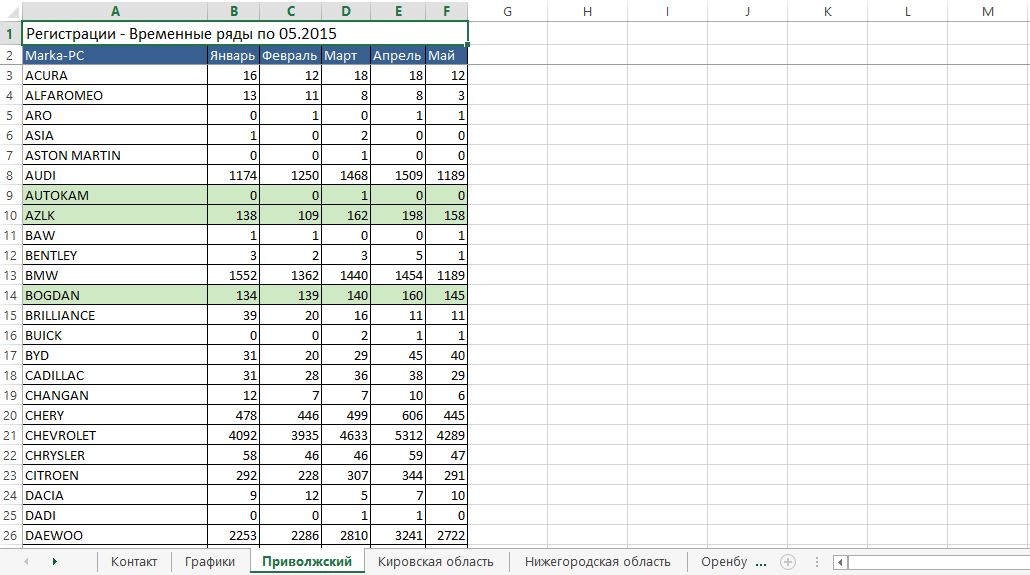Click CHEVROLET April value 5312
This screenshot has width=1030, height=575.
coord(398,435)
